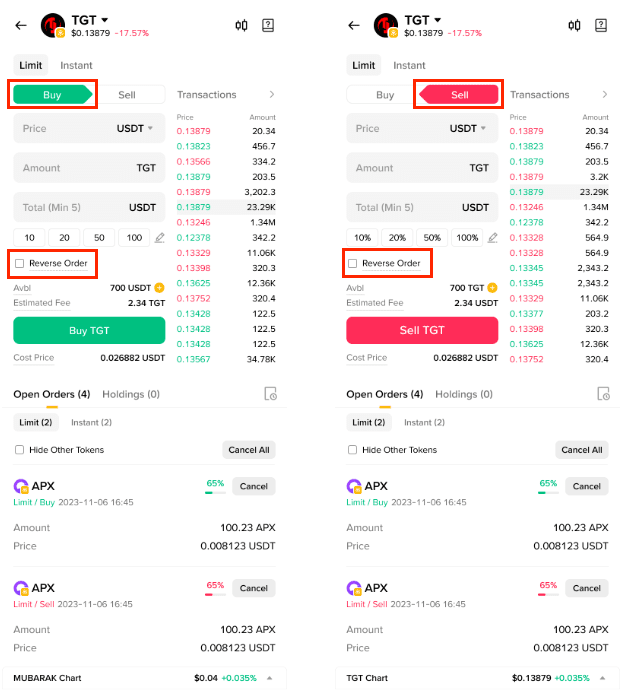Open order history icon on right panel

603,394
